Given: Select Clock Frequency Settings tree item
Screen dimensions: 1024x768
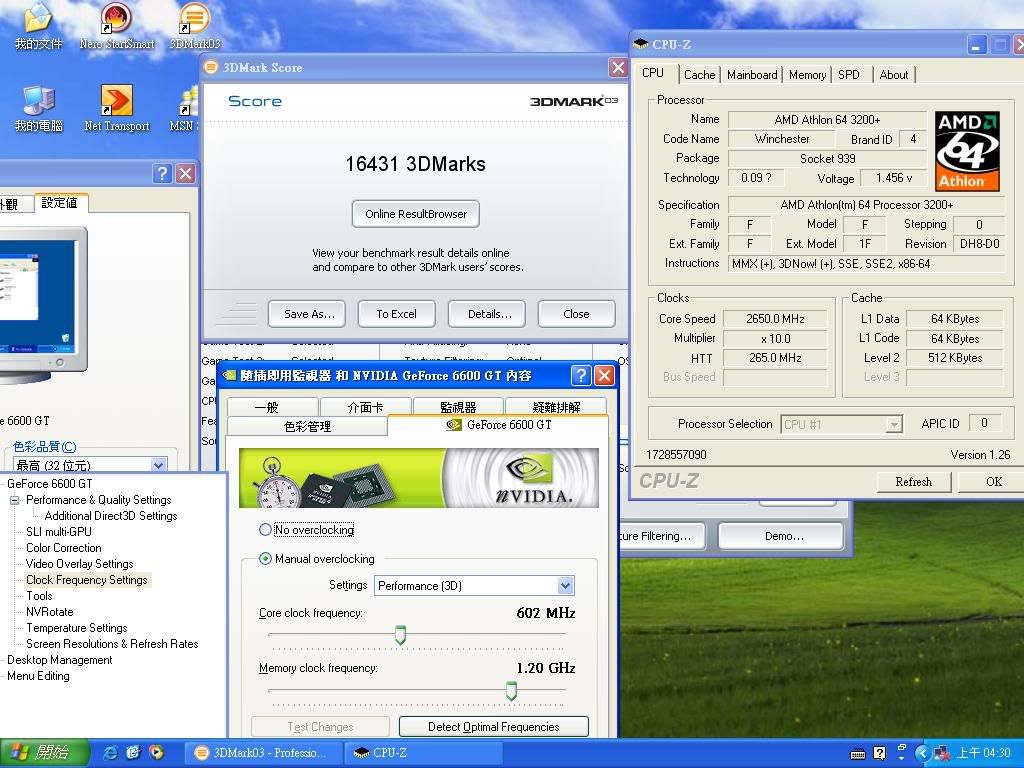Looking at the screenshot, I should point(87,580).
